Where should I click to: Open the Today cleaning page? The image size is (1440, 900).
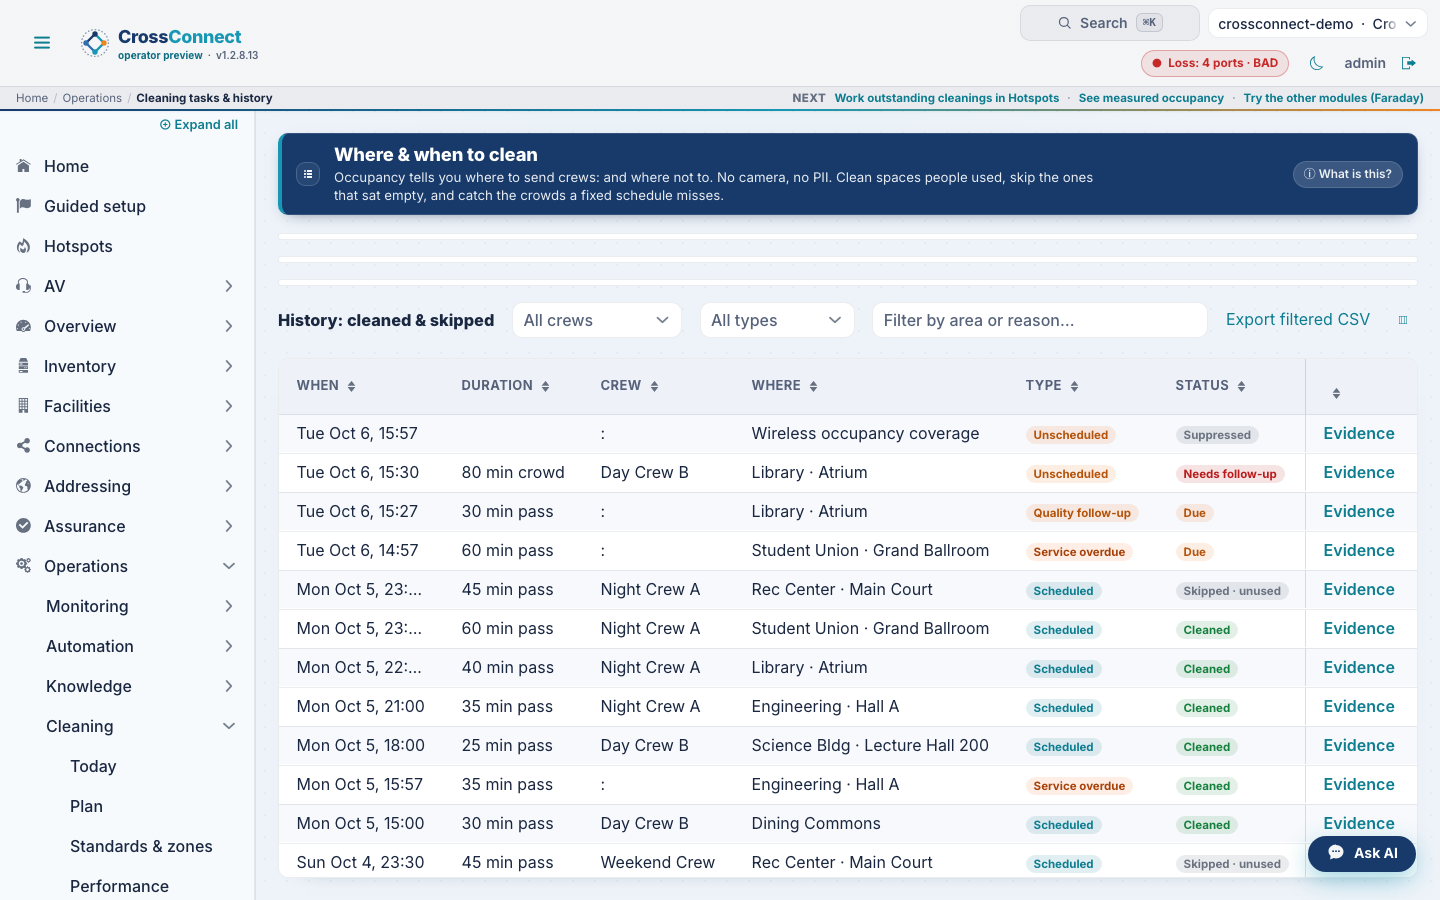(x=93, y=766)
